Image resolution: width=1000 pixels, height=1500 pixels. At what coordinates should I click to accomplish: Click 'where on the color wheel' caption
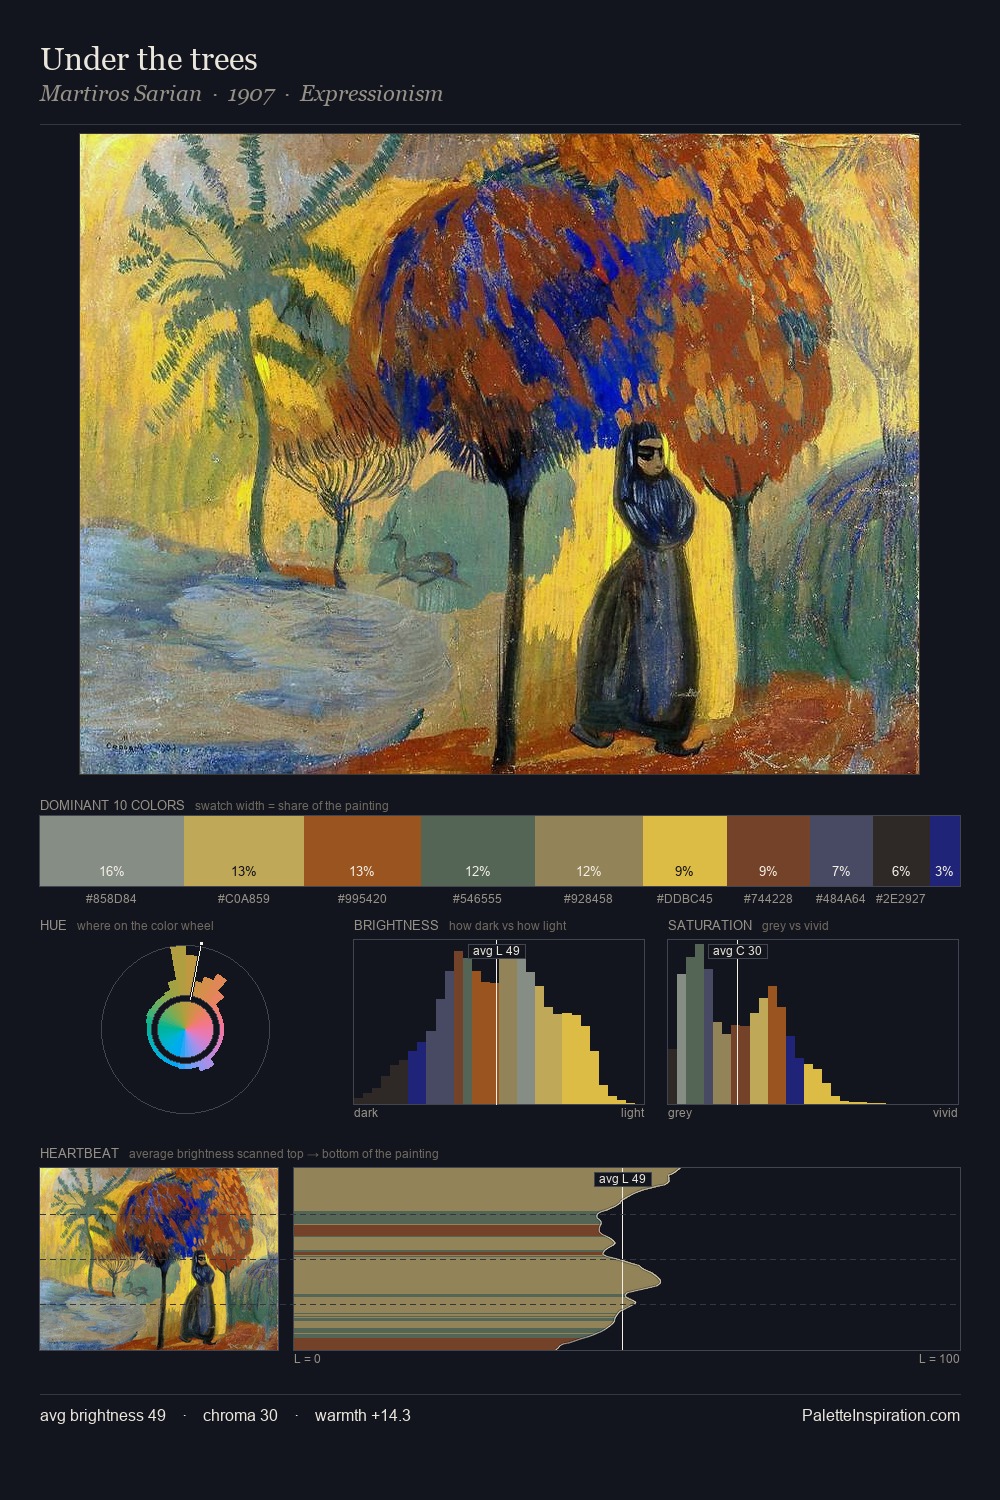tap(145, 926)
